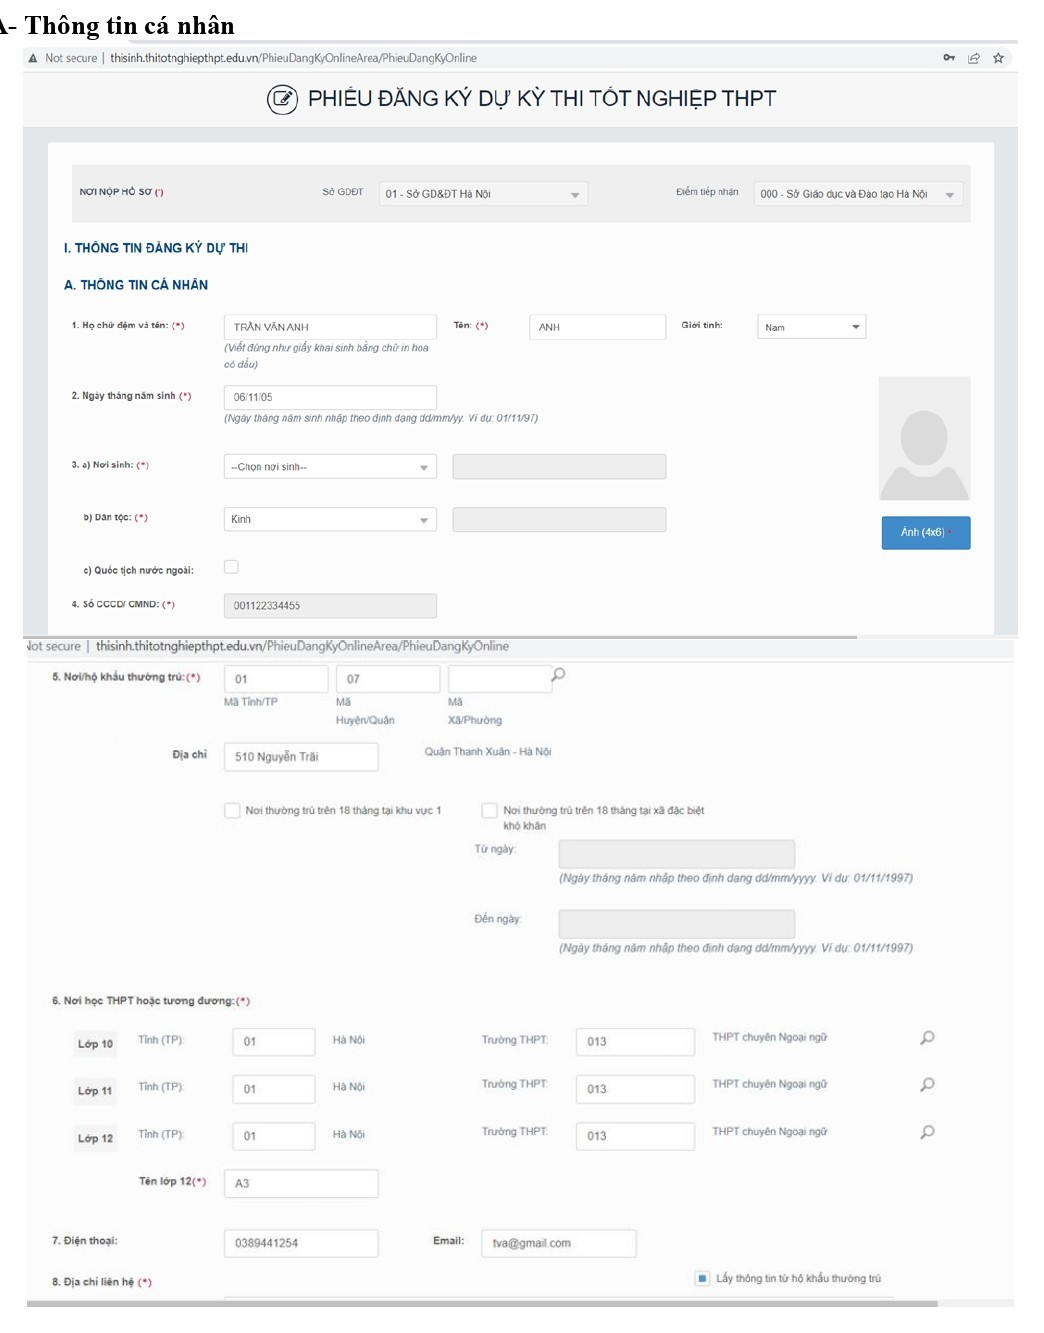Click the Not secure warning icon
This screenshot has width=1044, height=1333.
[33, 58]
